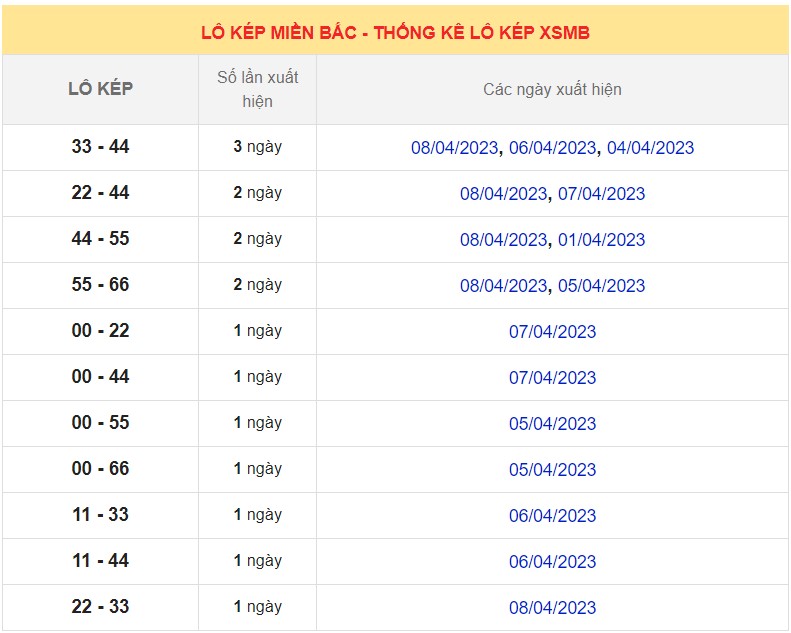
Task: Click the Các ngày xuất hiện column header
Action: [x=552, y=89]
